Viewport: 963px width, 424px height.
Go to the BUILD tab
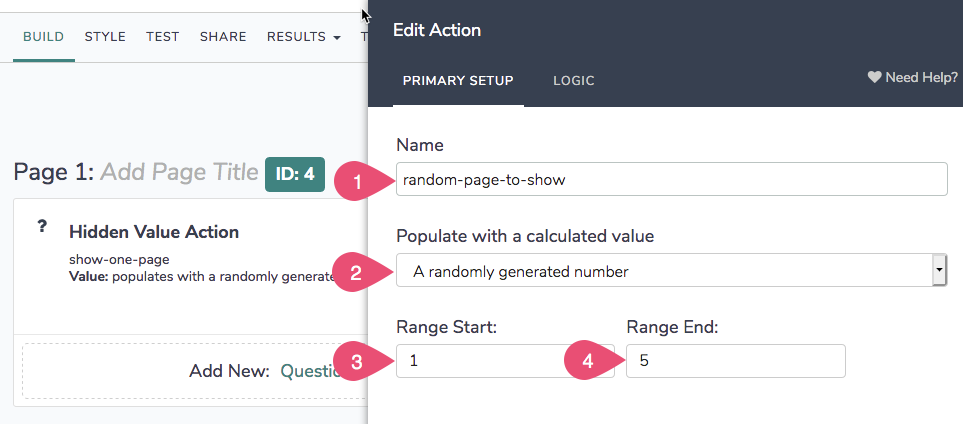click(44, 37)
